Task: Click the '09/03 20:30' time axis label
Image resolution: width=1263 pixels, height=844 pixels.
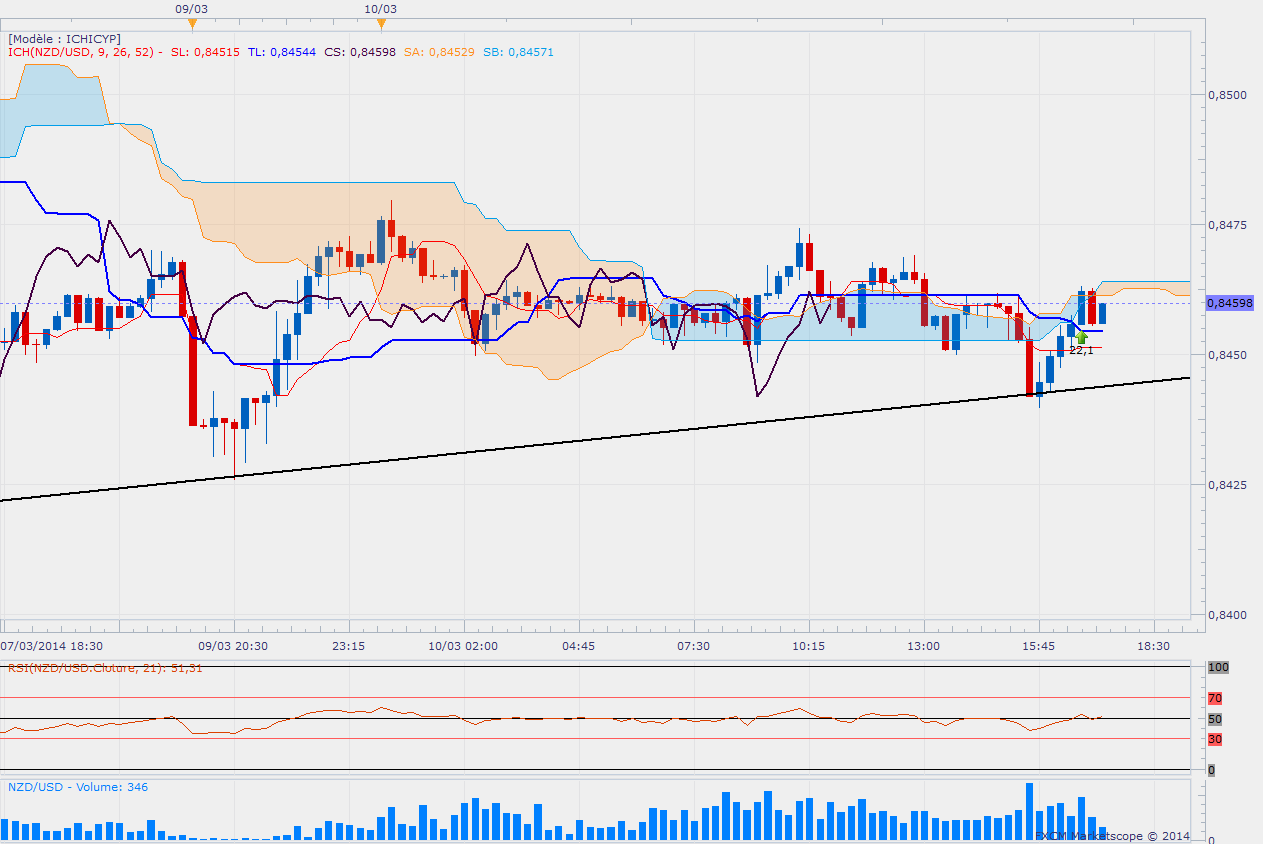Action: [233, 646]
